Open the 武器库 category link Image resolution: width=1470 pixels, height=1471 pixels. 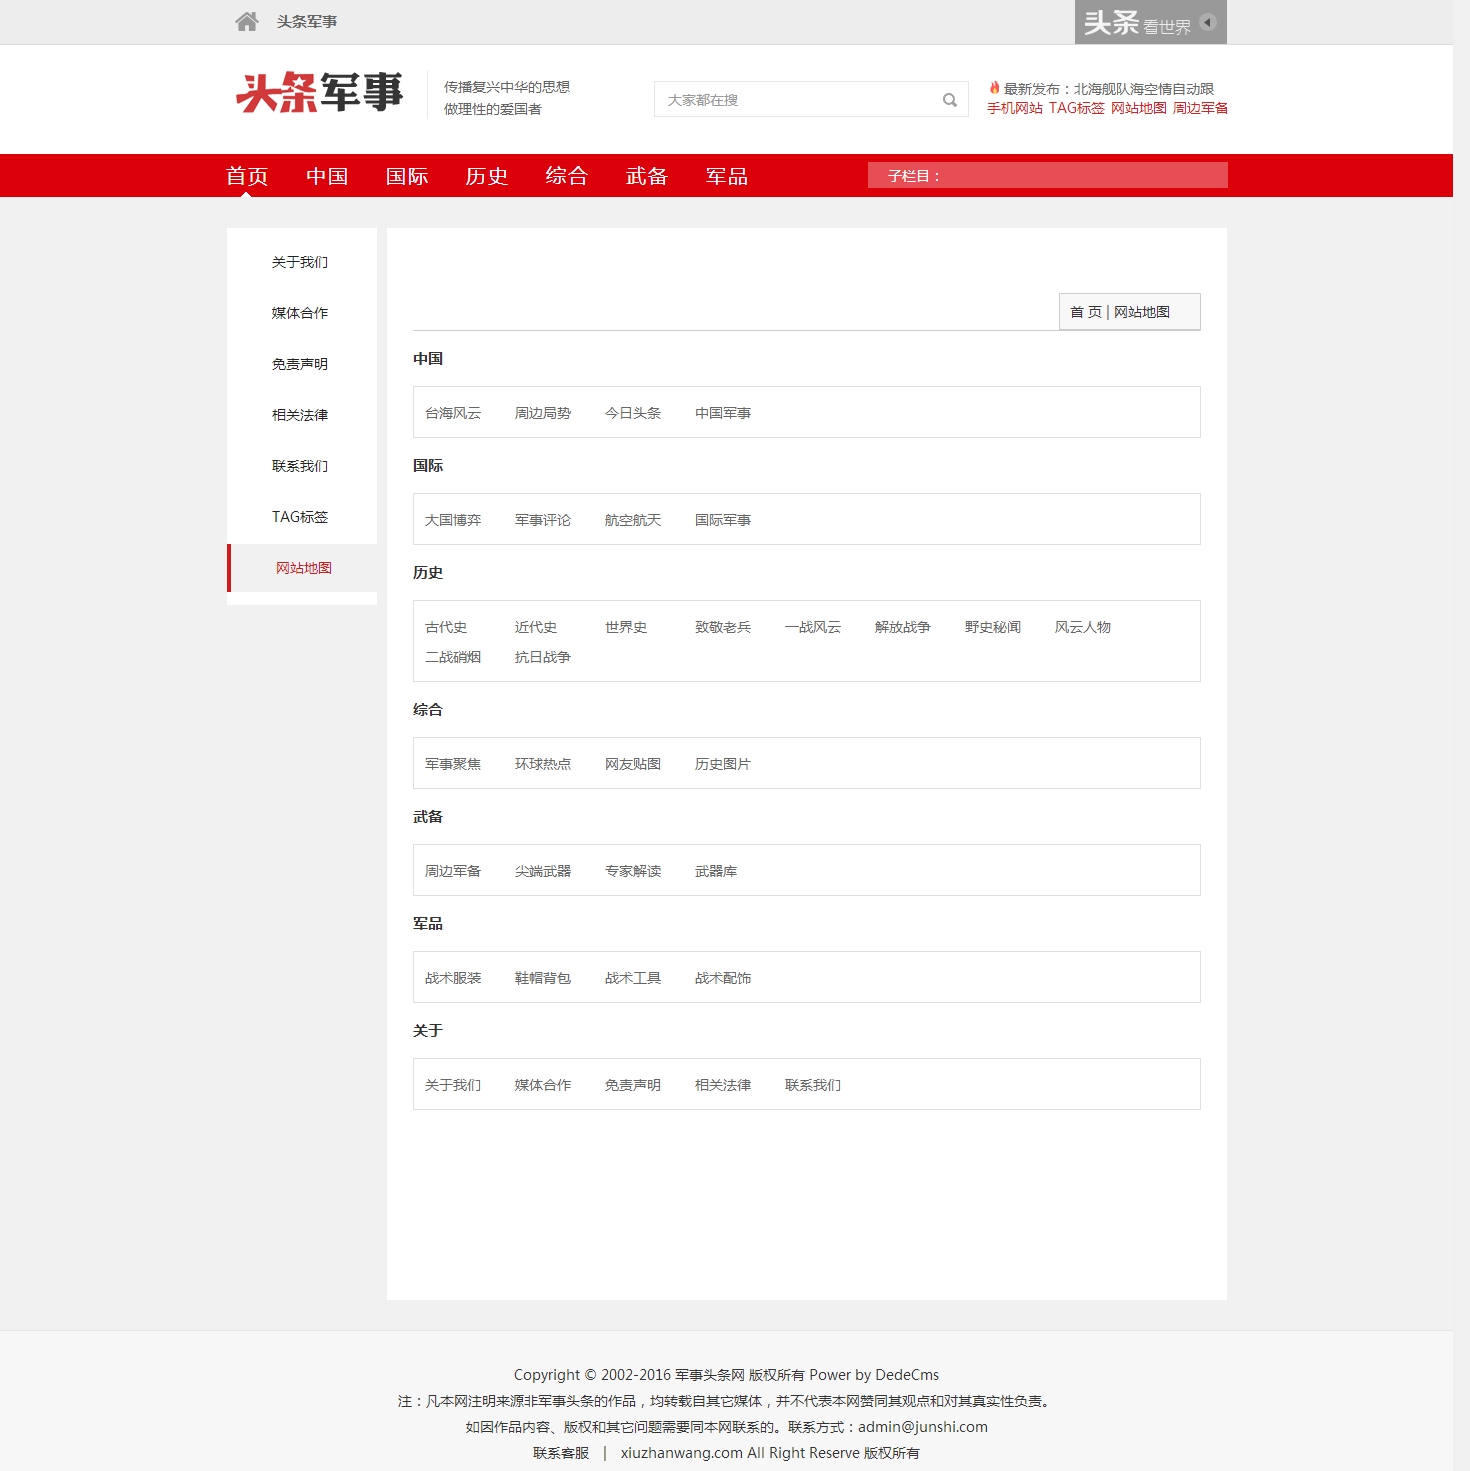tap(716, 871)
